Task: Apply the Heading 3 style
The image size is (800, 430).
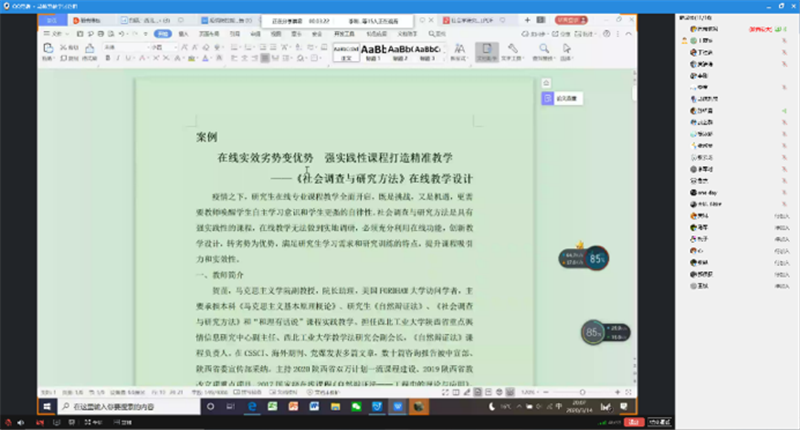Action: pyautogui.click(x=428, y=52)
